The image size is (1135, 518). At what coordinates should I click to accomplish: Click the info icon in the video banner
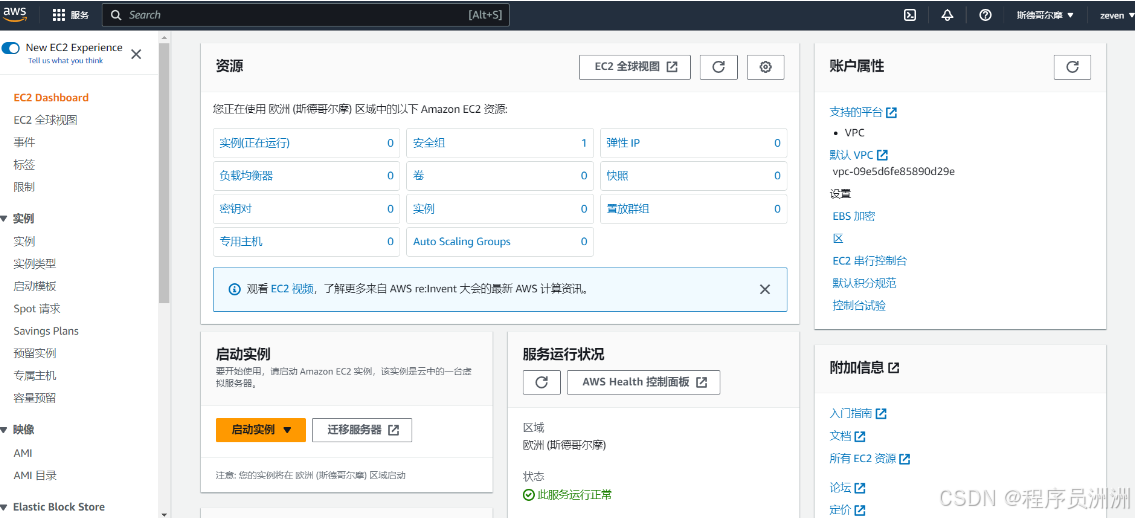click(x=235, y=289)
